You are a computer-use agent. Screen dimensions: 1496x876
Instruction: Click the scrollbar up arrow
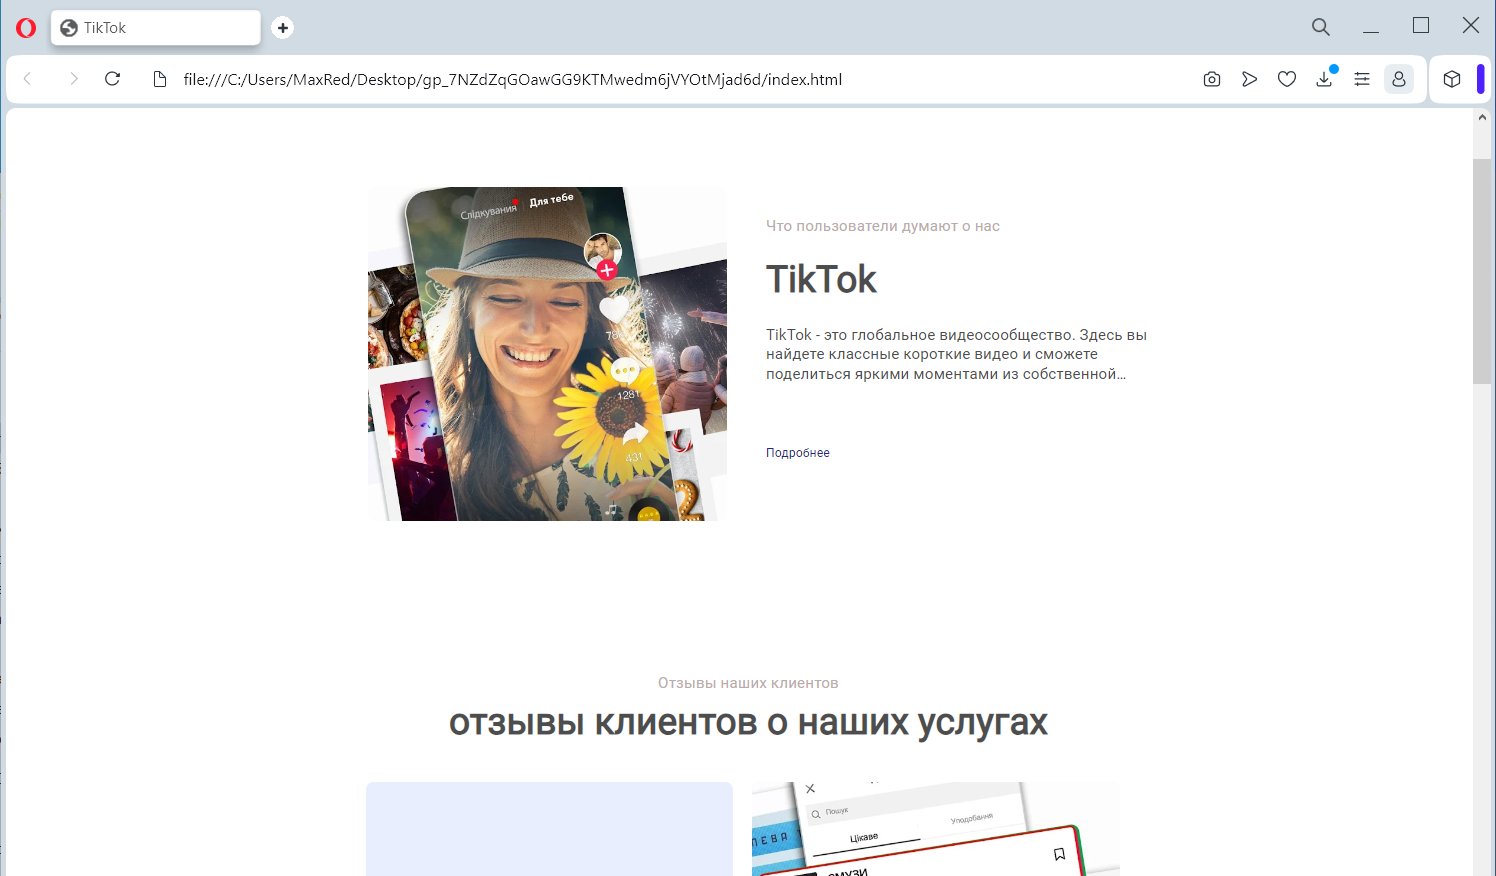click(x=1482, y=117)
